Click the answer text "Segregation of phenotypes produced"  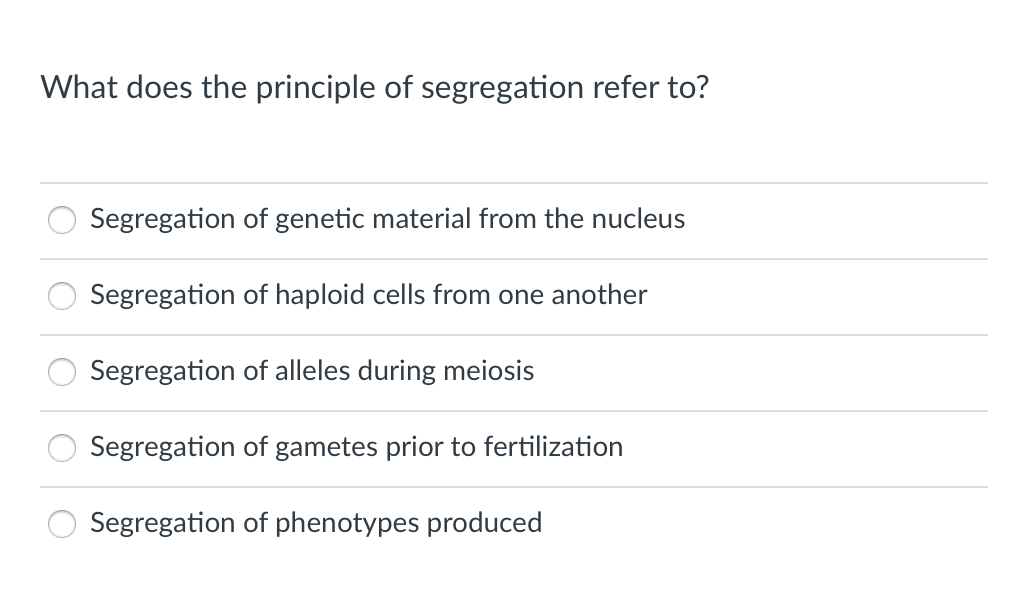pos(315,524)
